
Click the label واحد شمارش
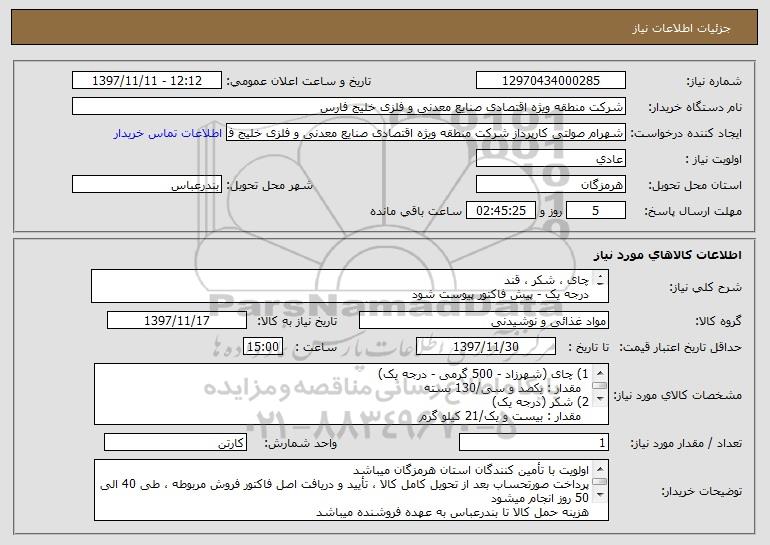tap(301, 443)
